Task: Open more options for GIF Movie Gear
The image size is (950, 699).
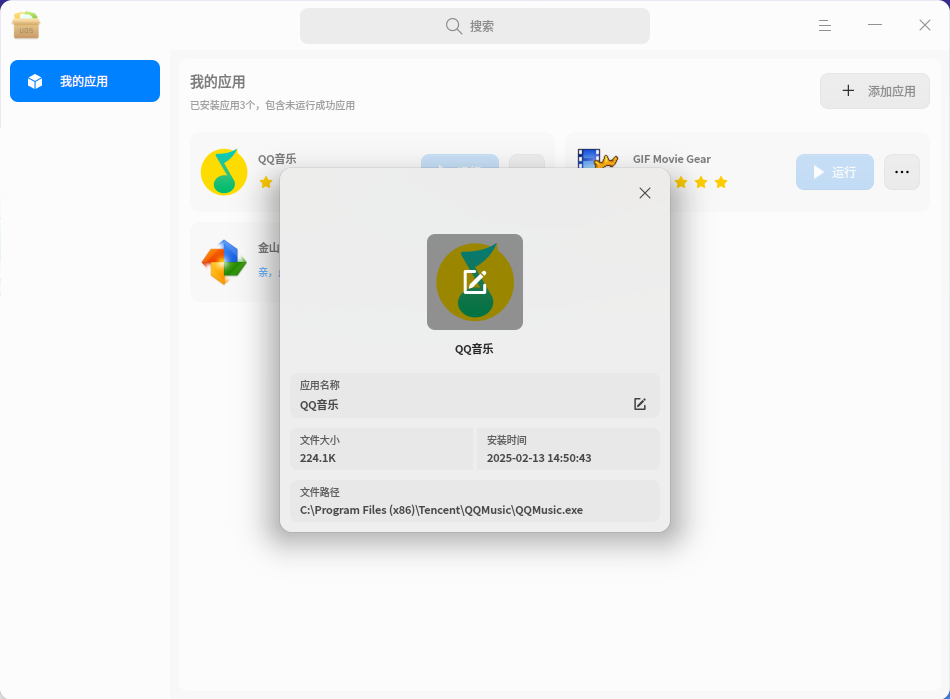Action: [x=902, y=172]
